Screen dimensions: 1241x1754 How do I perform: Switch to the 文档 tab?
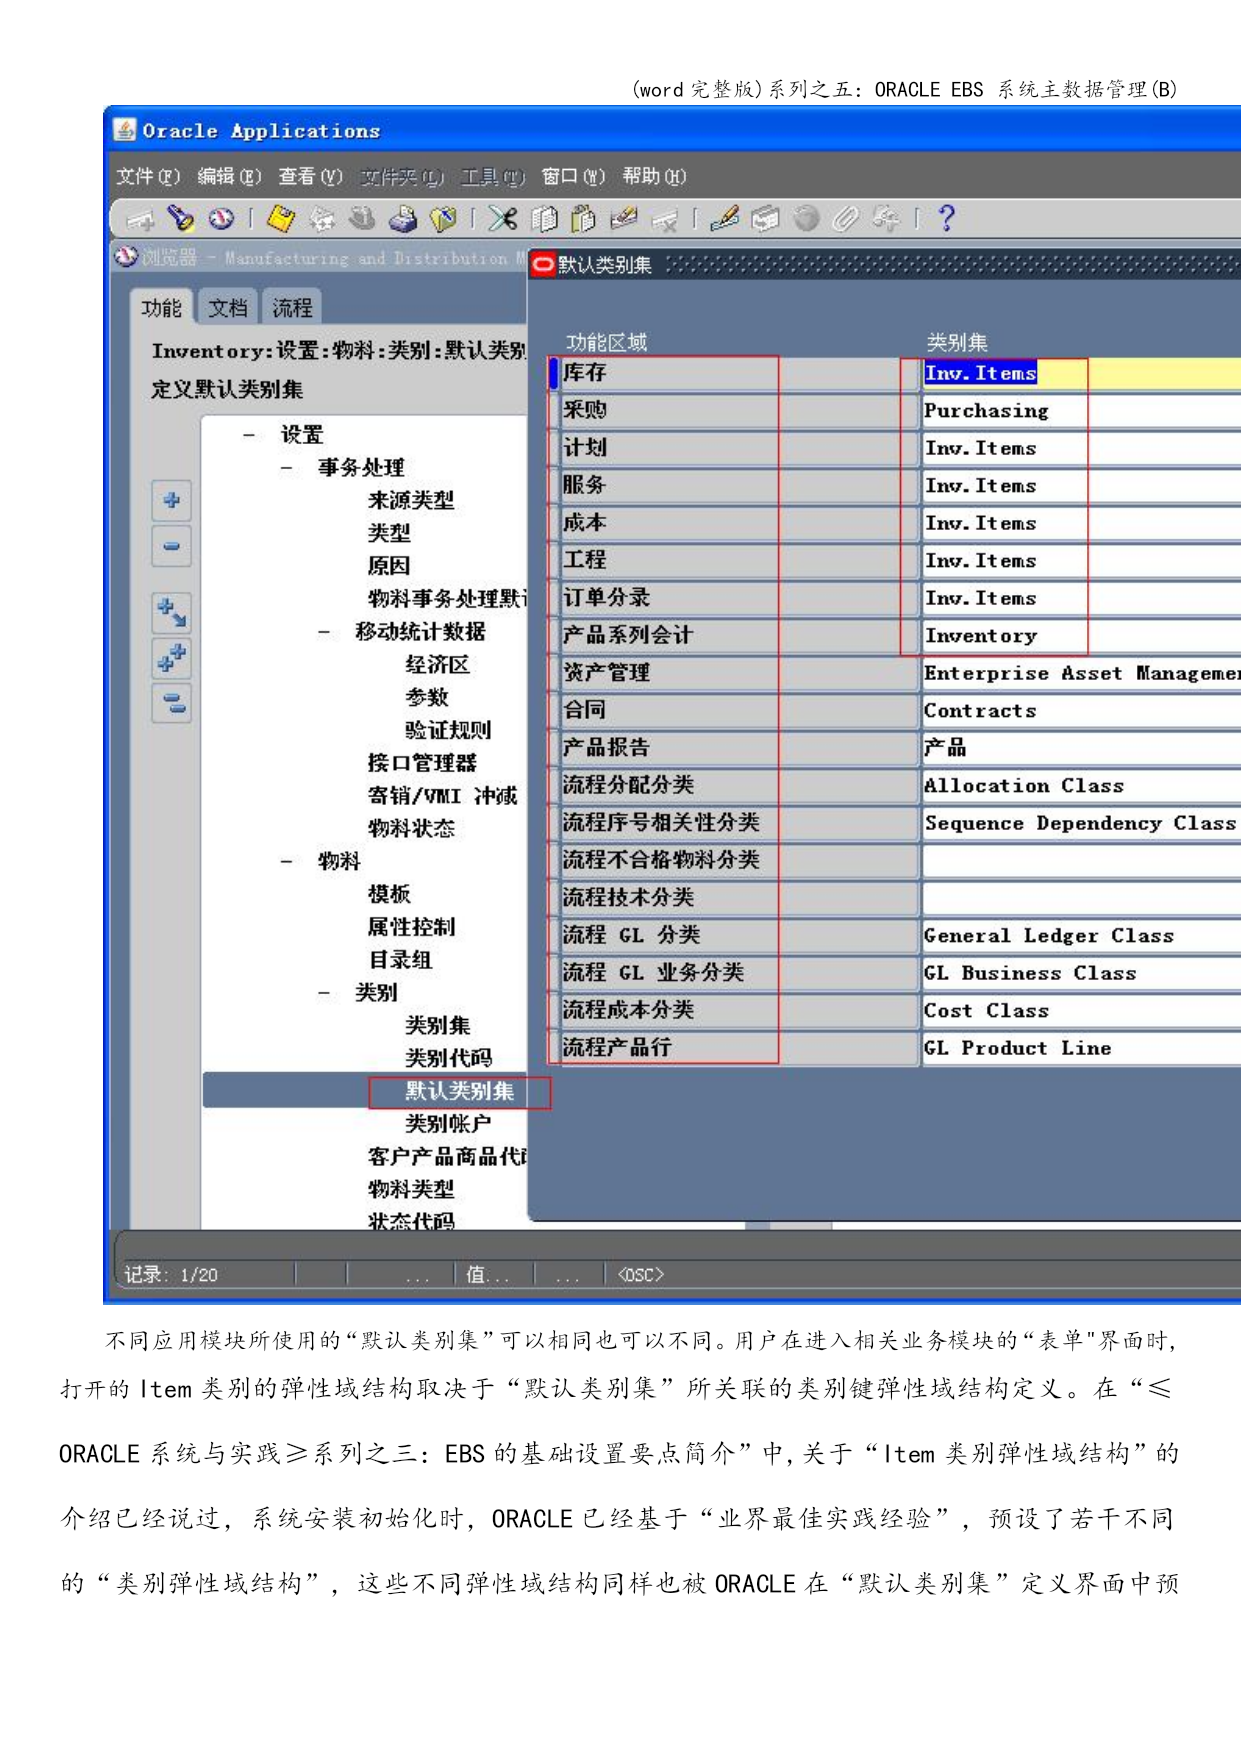point(228,308)
